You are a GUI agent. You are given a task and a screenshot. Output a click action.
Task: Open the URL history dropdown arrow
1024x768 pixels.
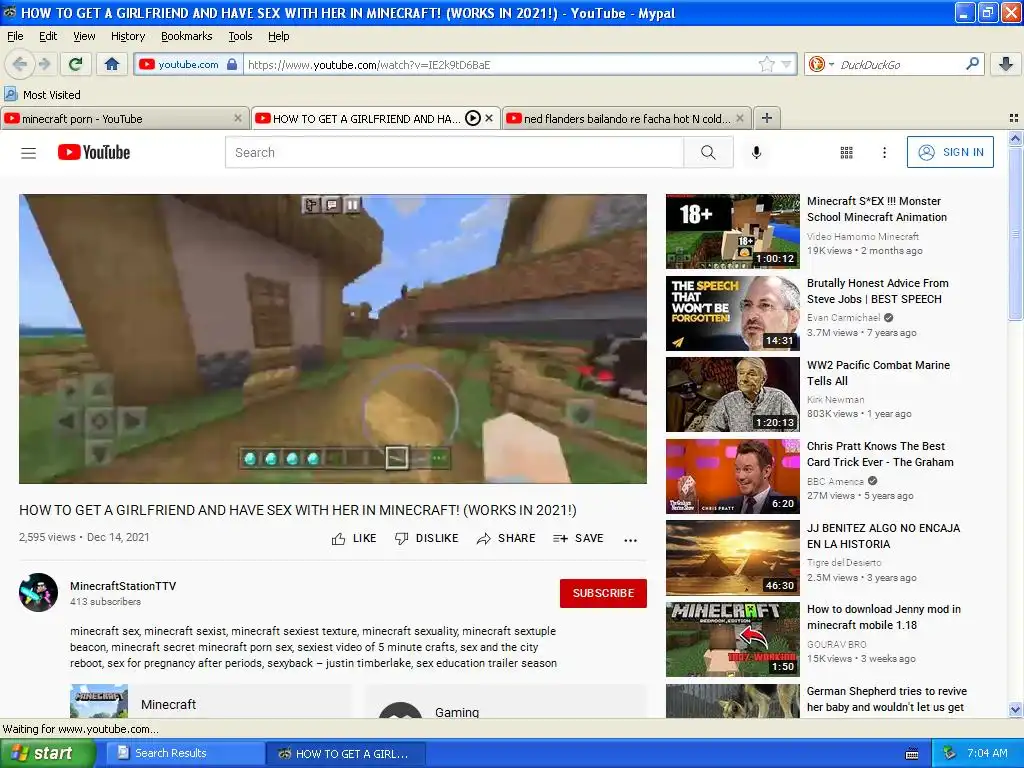[786, 64]
